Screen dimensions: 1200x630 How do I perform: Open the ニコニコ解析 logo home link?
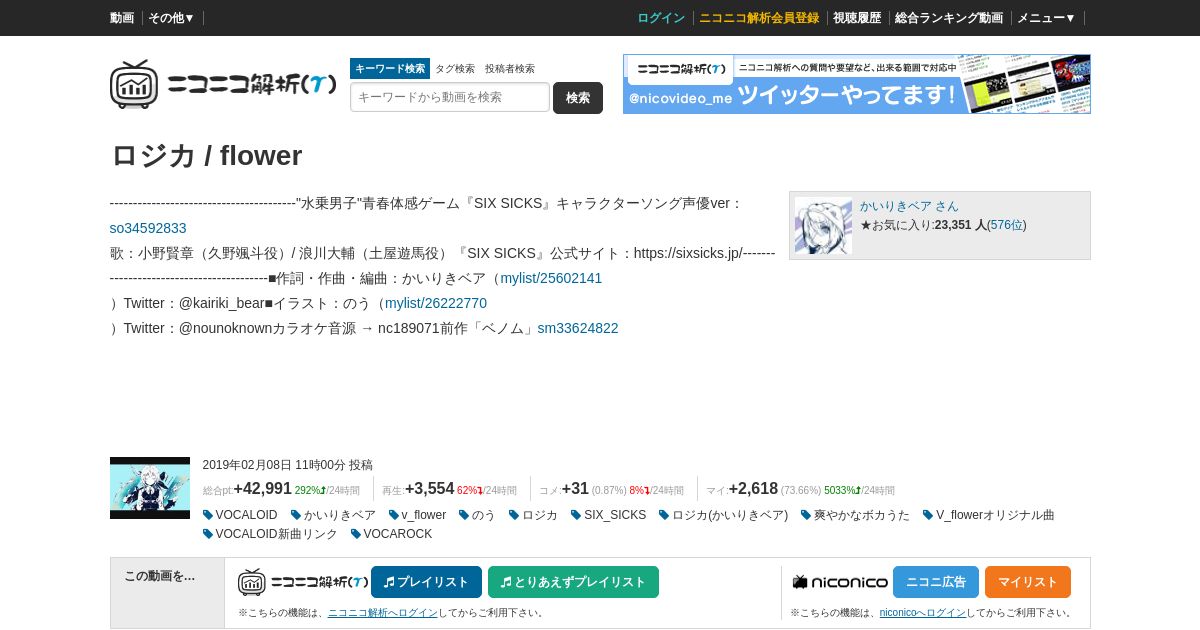(x=223, y=85)
